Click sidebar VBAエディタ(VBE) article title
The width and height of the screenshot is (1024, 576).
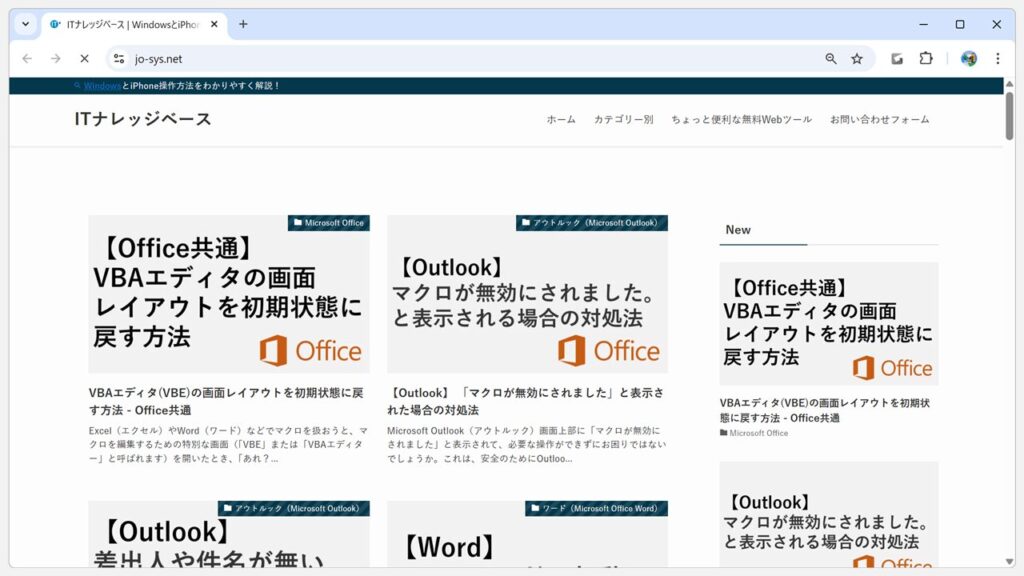(x=825, y=410)
